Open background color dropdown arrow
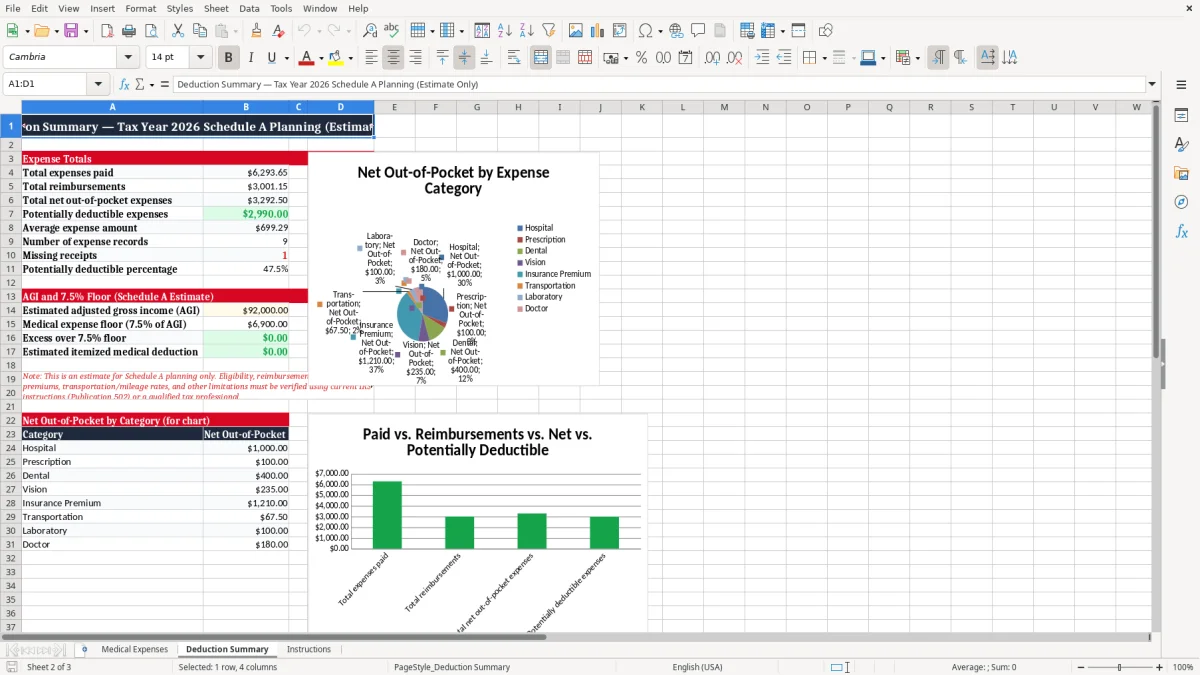Viewport: 1200px width, 675px height. coord(350,58)
